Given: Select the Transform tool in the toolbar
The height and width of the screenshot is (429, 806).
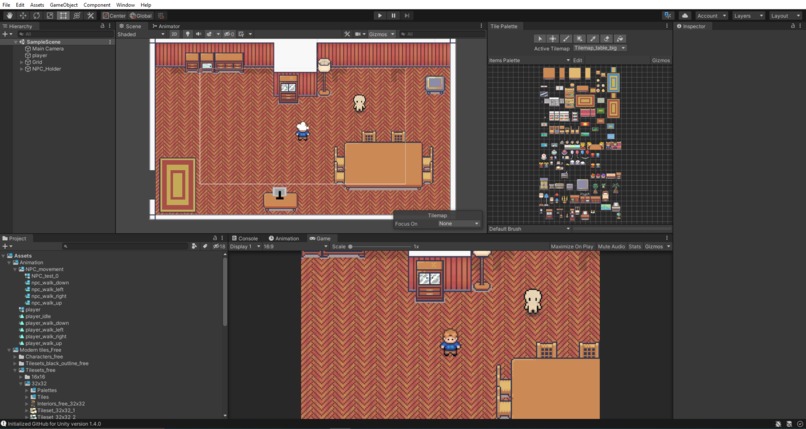Looking at the screenshot, I should (77, 15).
